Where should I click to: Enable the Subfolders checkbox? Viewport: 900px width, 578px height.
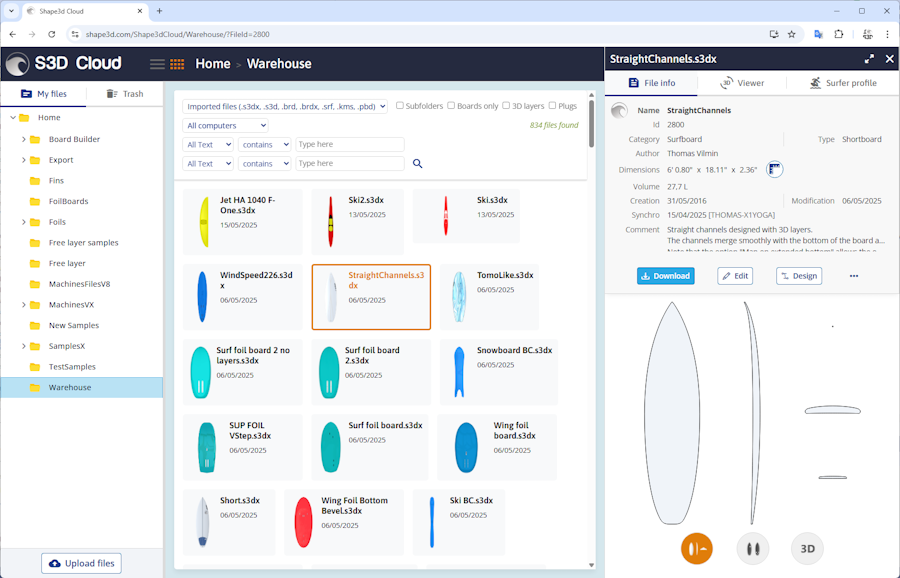(400, 106)
